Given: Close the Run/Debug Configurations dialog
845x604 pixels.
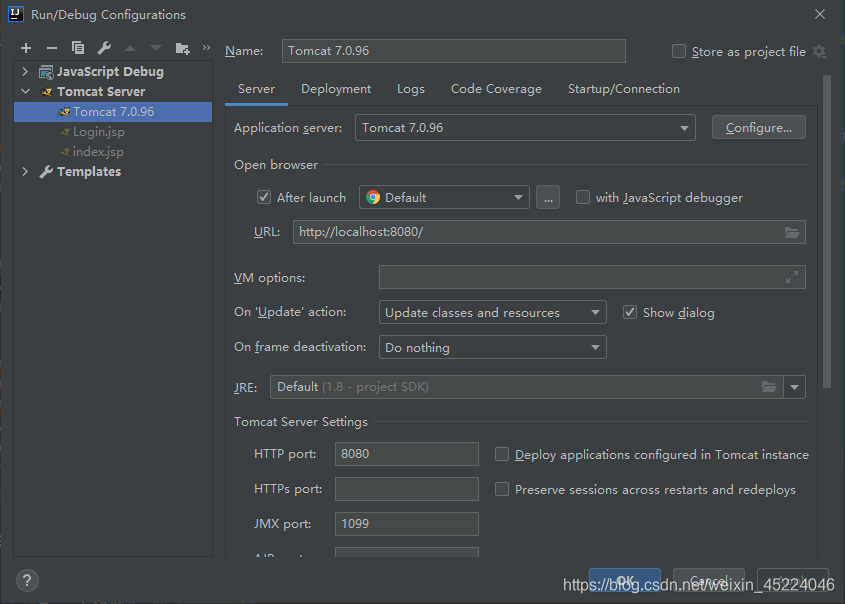Looking at the screenshot, I should [820, 15].
